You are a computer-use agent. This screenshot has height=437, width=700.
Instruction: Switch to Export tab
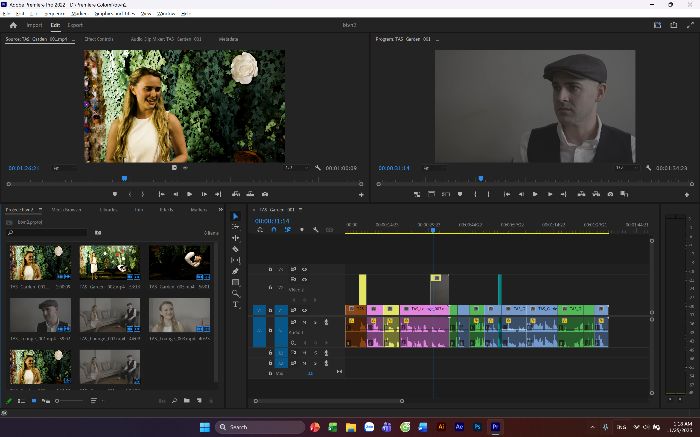click(75, 25)
